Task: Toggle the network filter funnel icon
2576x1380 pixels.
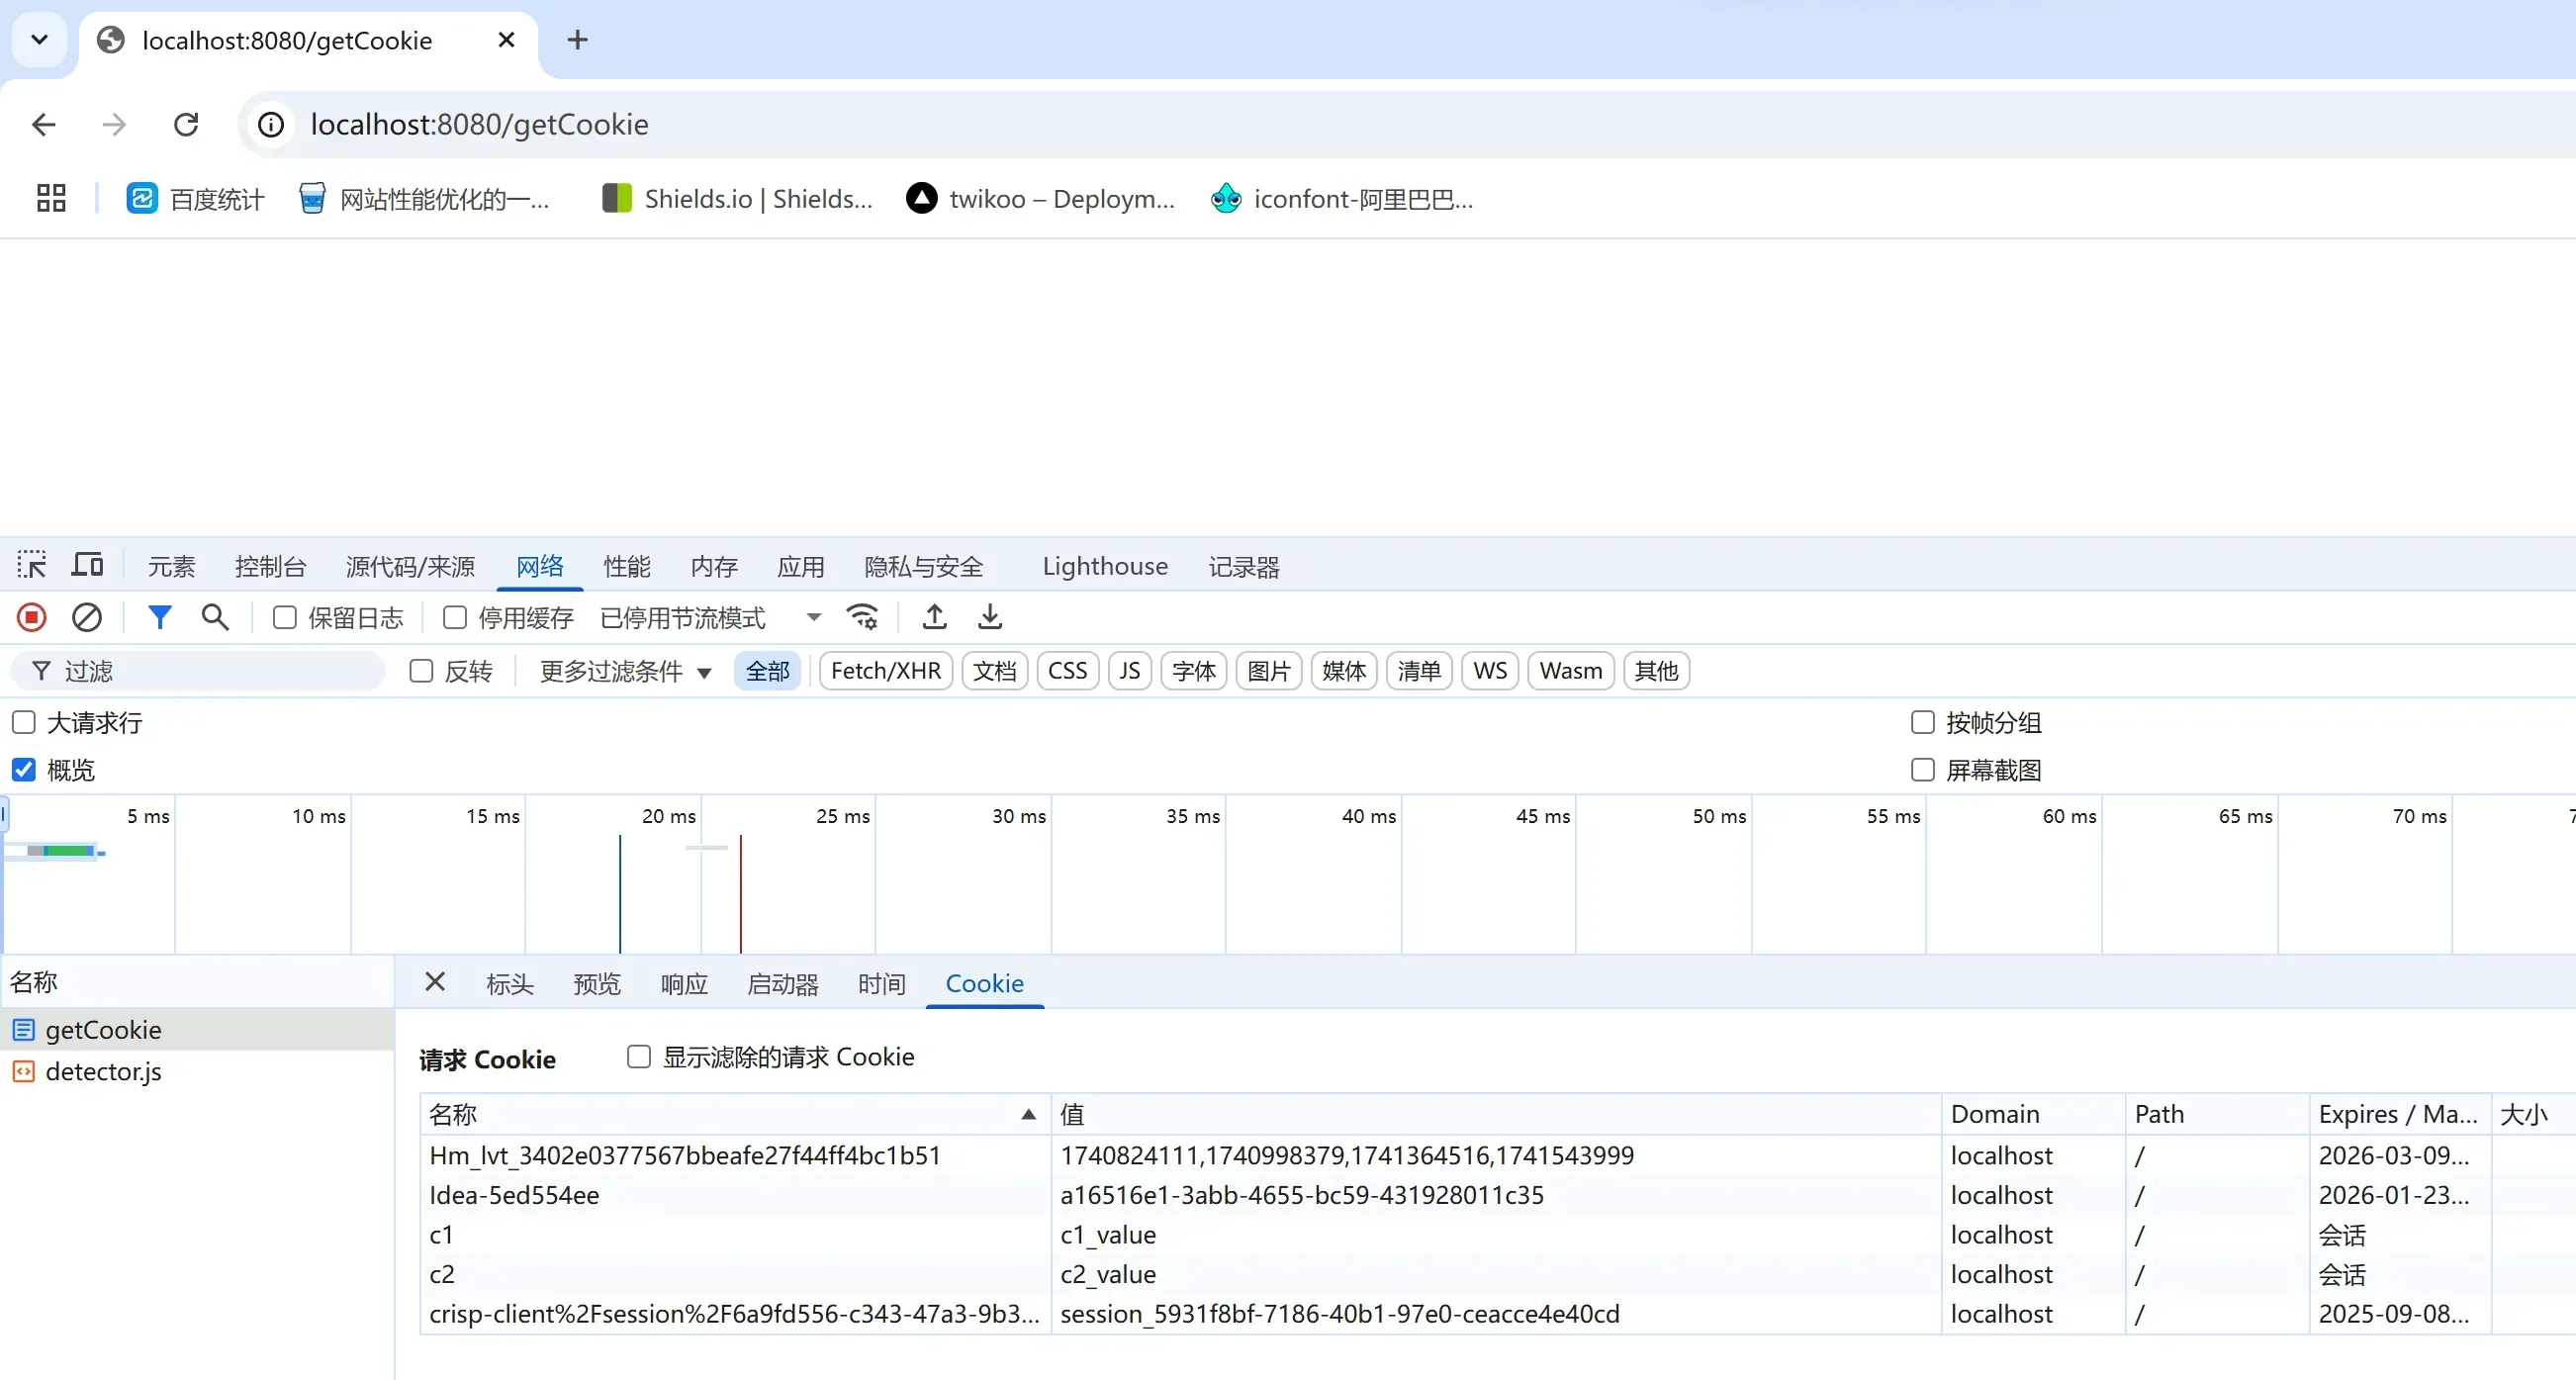Action: (159, 617)
